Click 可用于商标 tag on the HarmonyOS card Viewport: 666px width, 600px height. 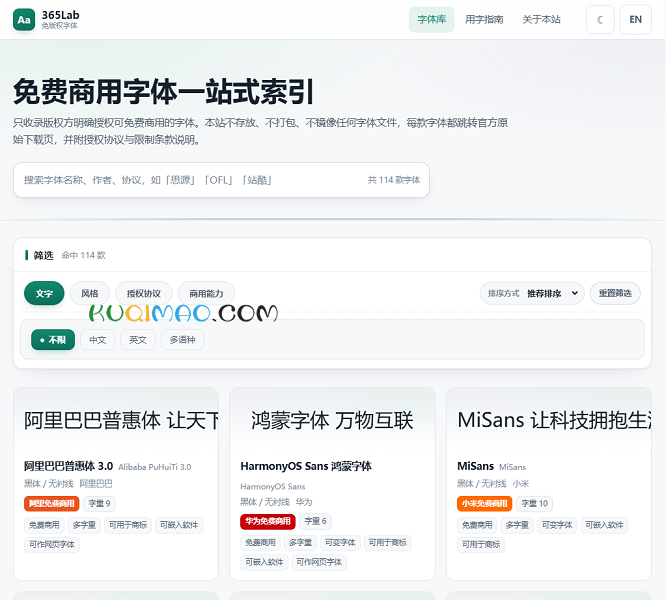tap(387, 543)
